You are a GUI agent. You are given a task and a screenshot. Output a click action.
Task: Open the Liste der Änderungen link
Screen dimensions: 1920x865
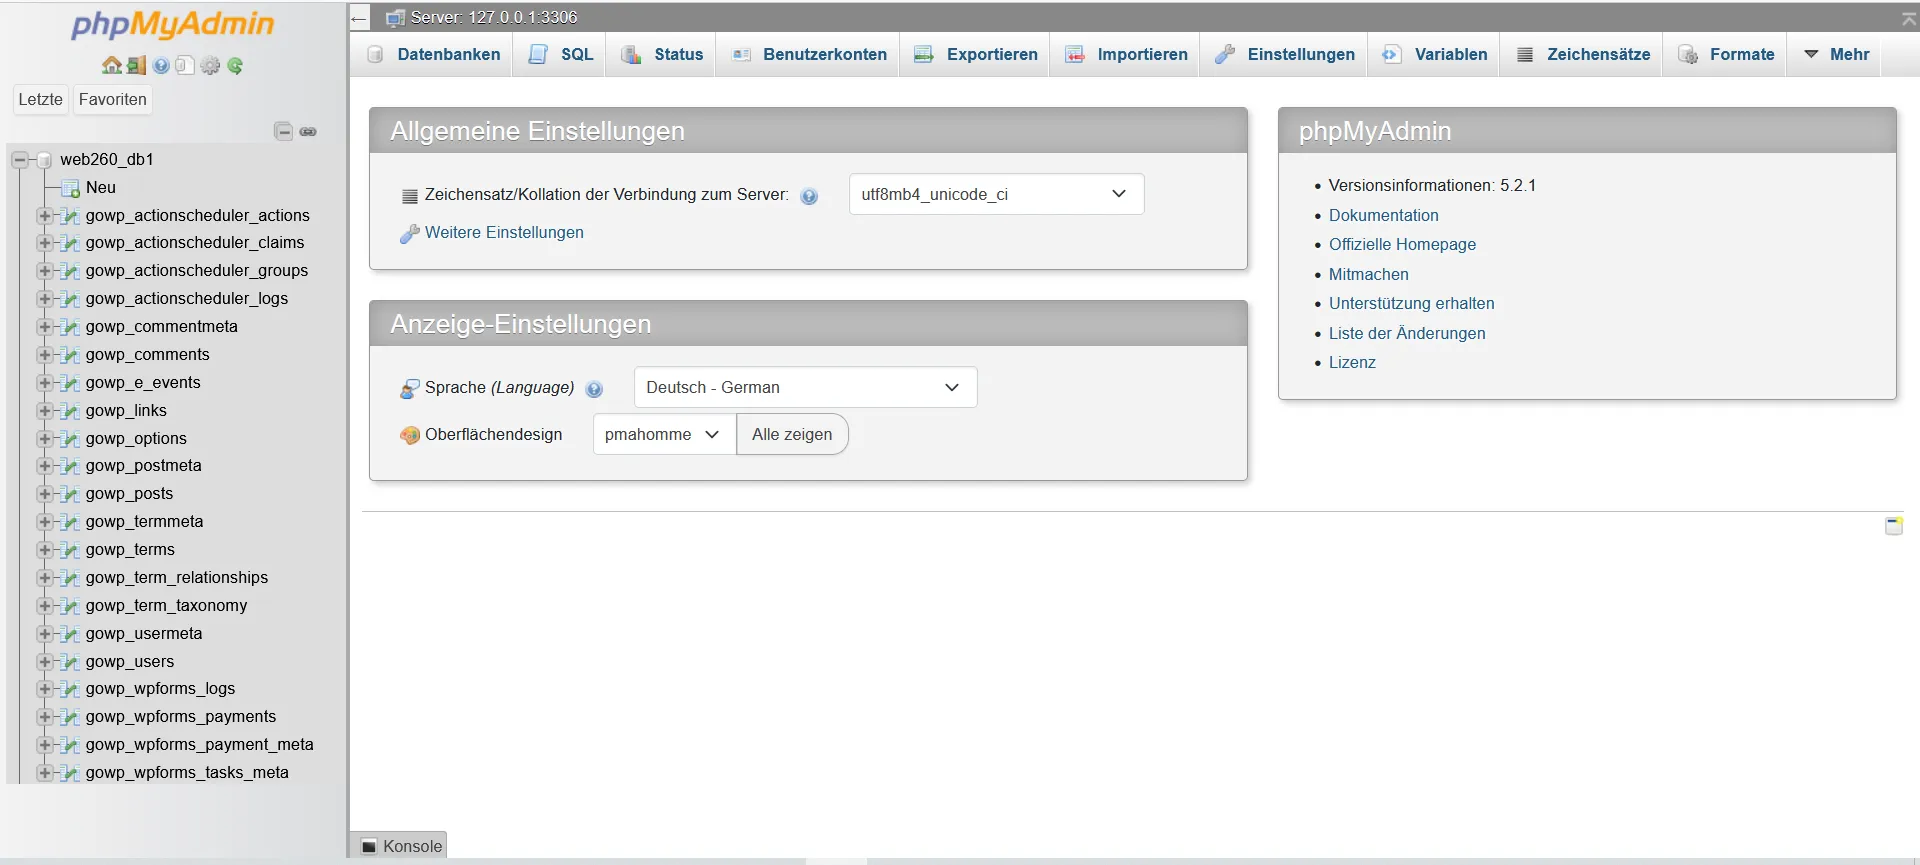tap(1407, 334)
